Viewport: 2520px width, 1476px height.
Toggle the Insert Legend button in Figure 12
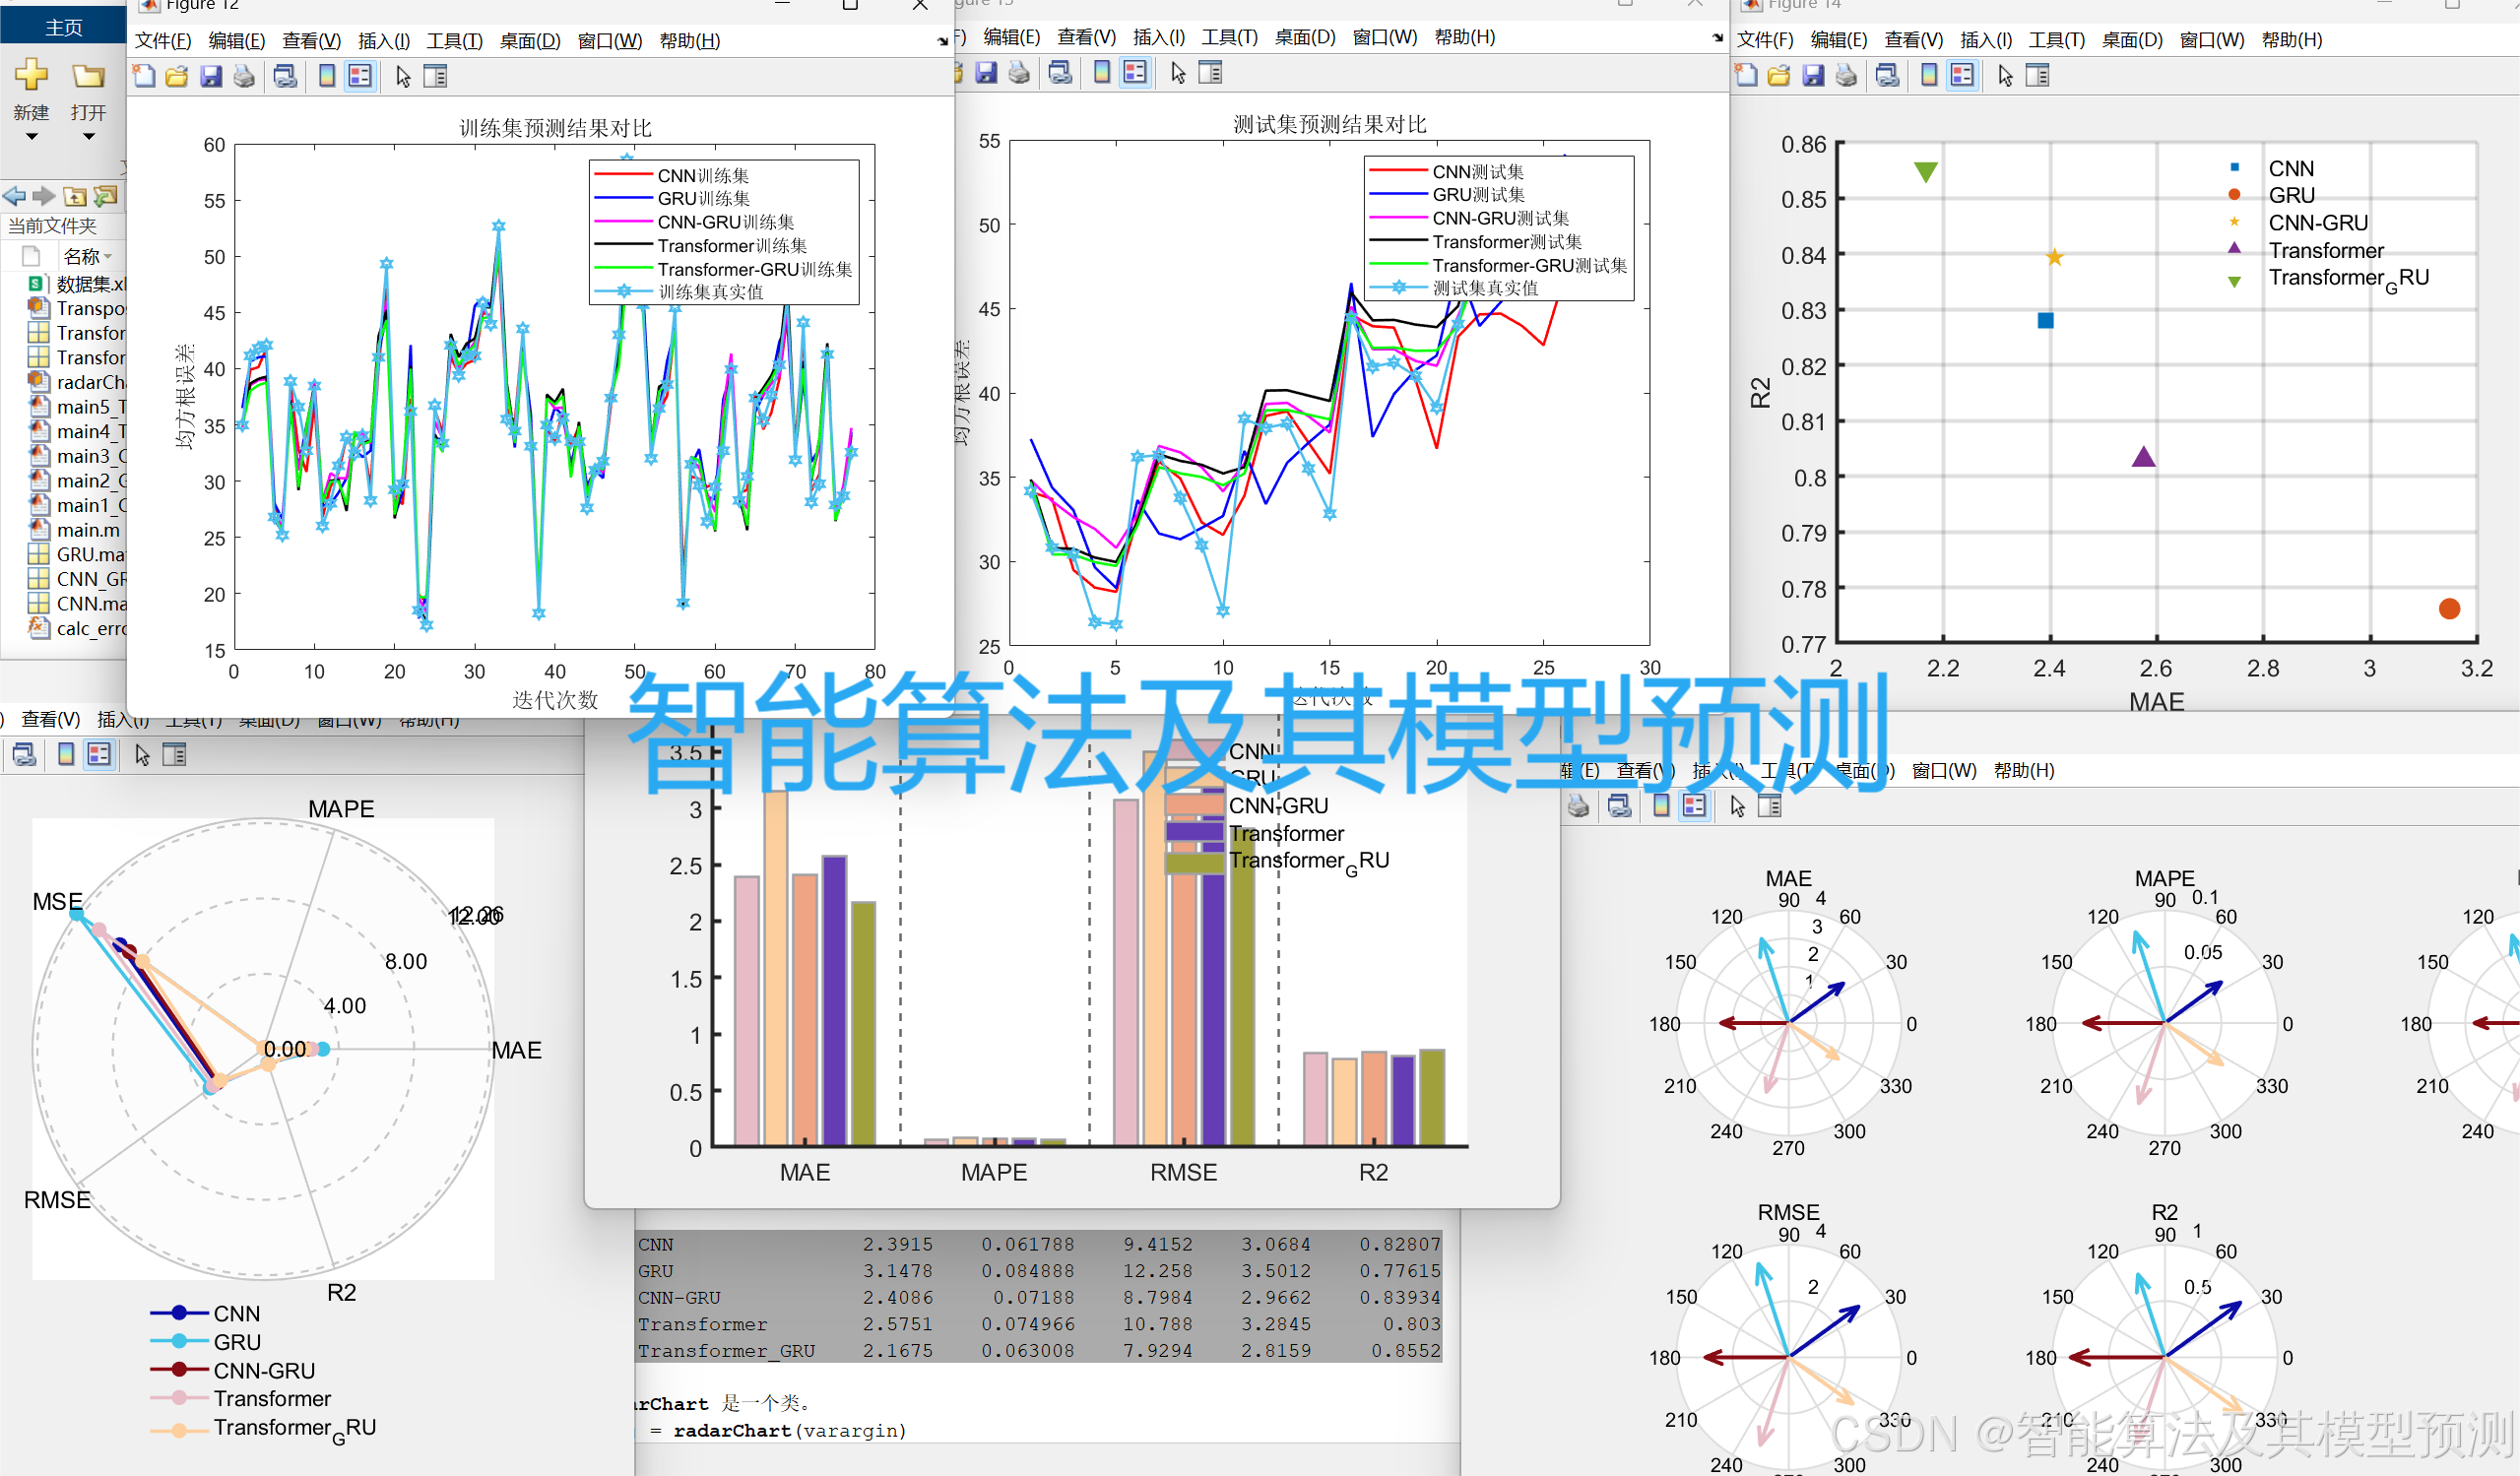[x=360, y=76]
